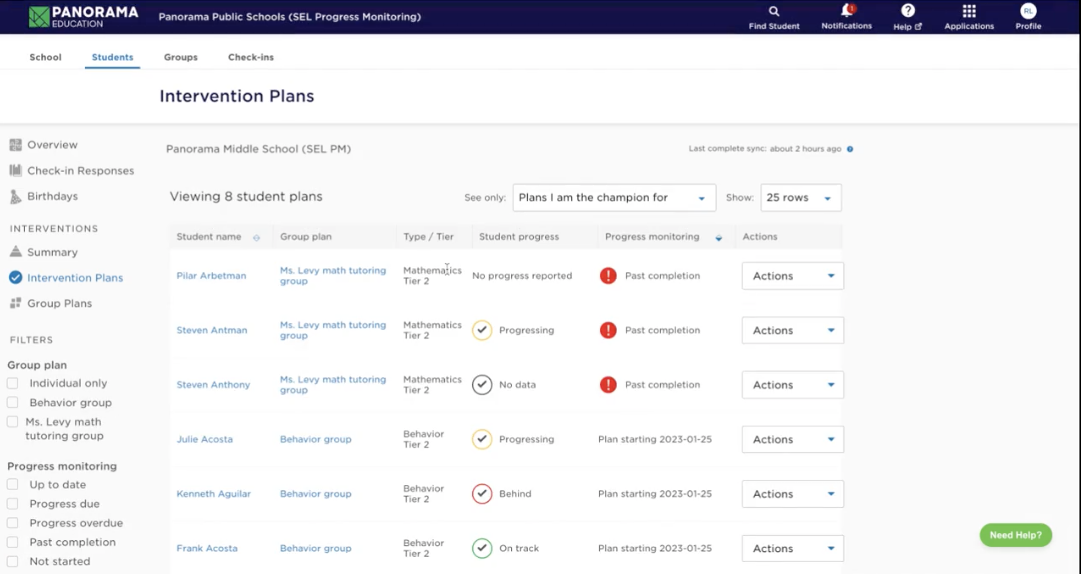
Task: Click 'Plan starting 2023-01-25' for Julie Acosta
Action: point(655,439)
